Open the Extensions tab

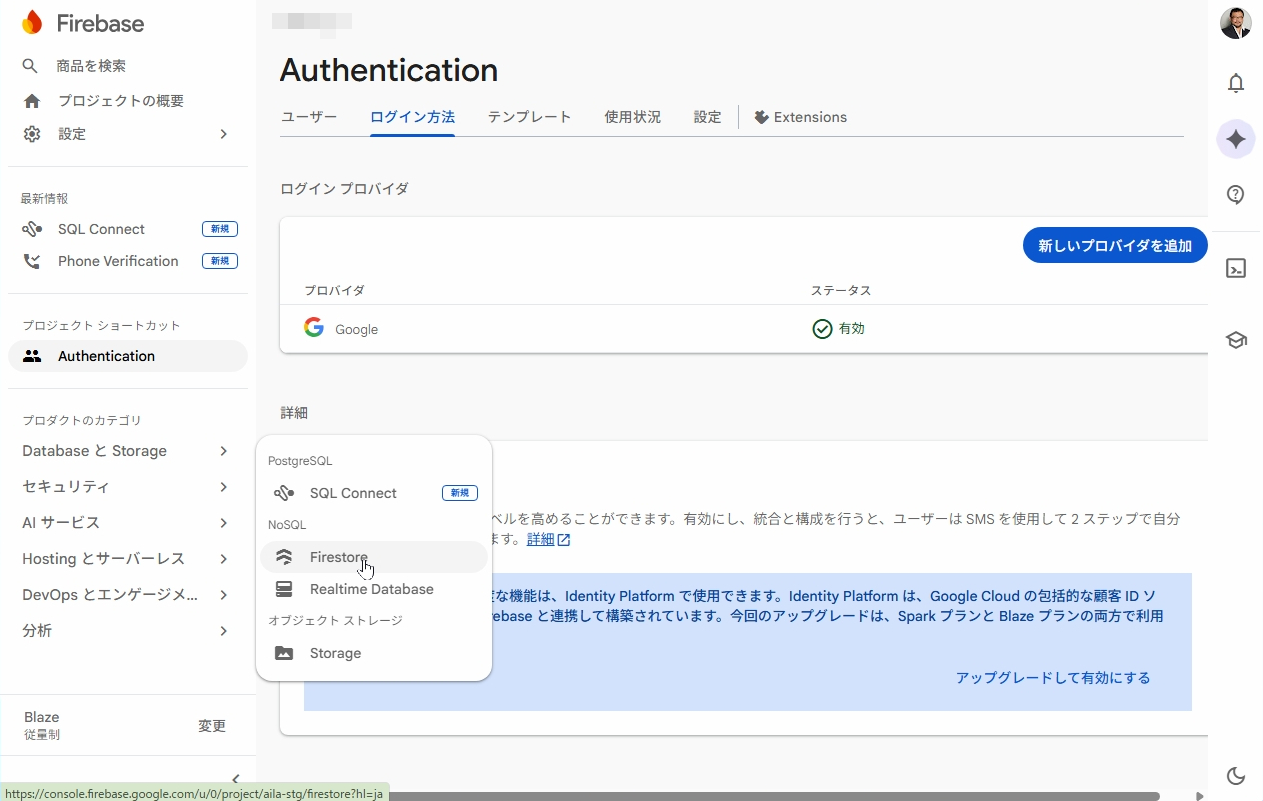pyautogui.click(x=800, y=117)
